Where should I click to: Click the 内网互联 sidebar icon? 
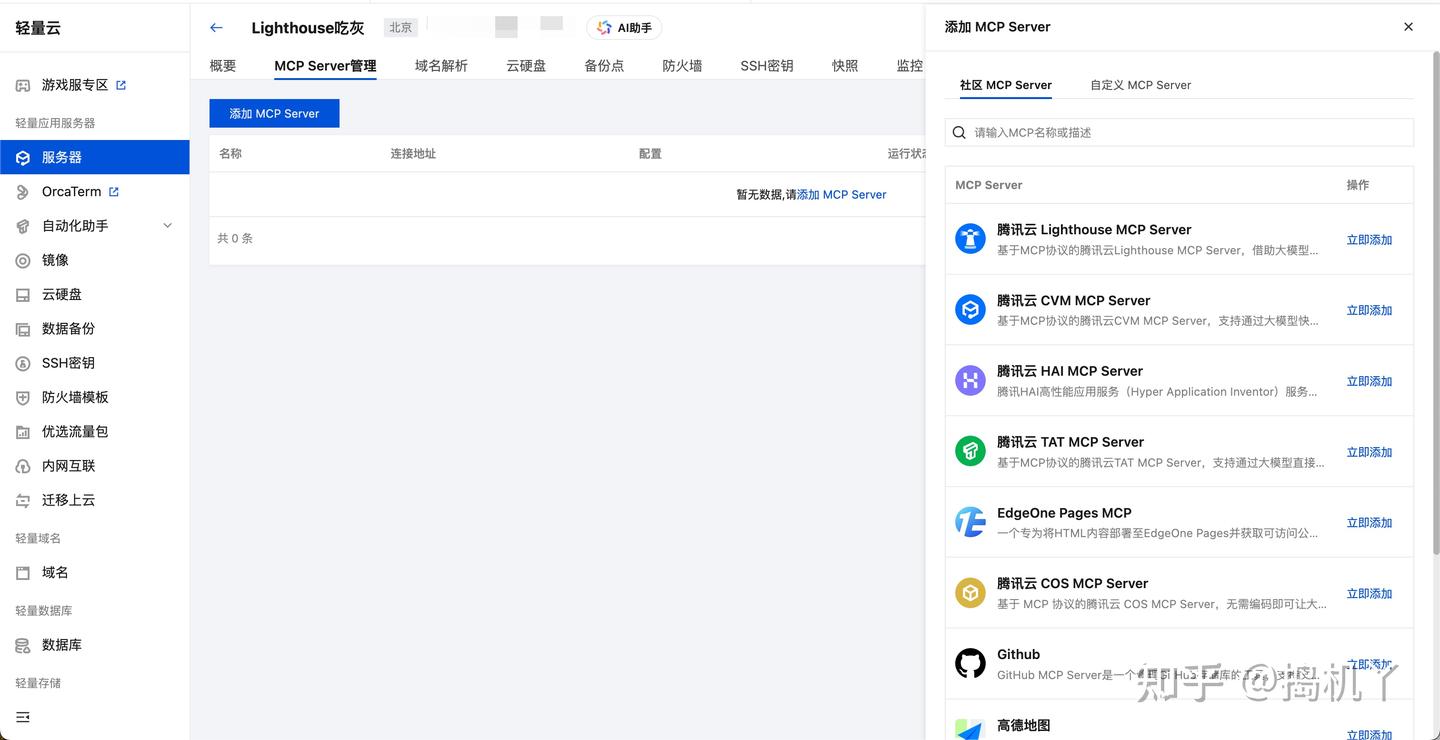(22, 466)
